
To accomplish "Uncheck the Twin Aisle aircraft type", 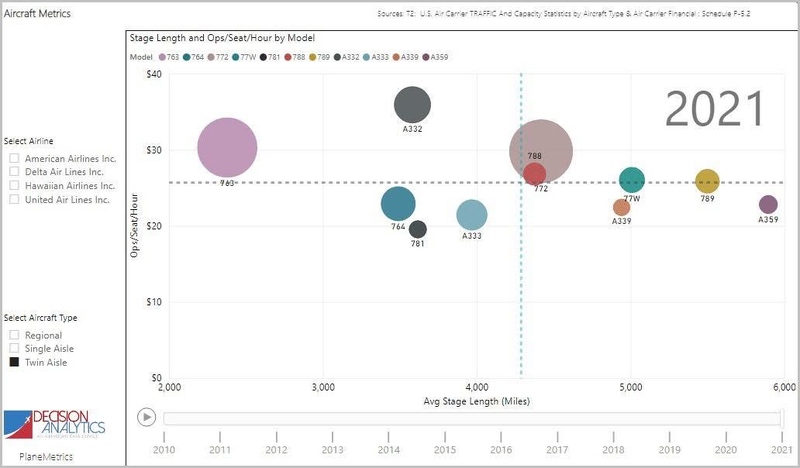I will pos(14,362).
